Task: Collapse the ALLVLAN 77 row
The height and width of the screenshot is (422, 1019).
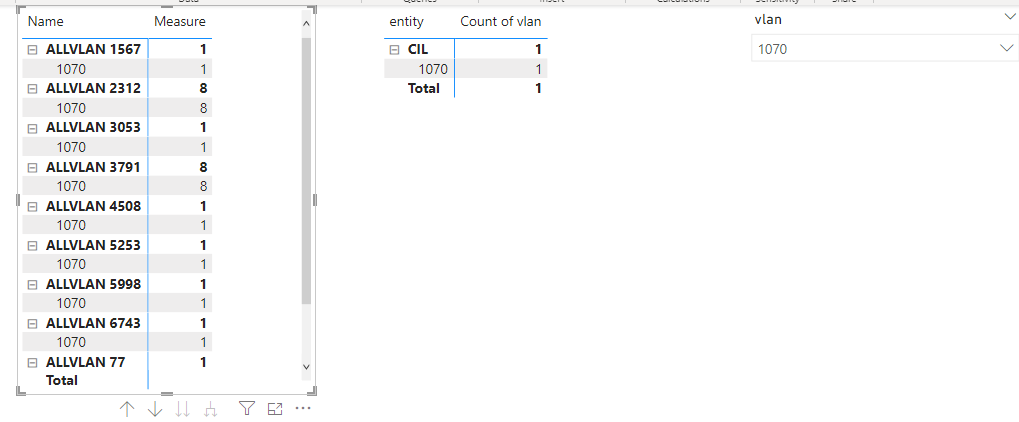Action: [x=31, y=363]
